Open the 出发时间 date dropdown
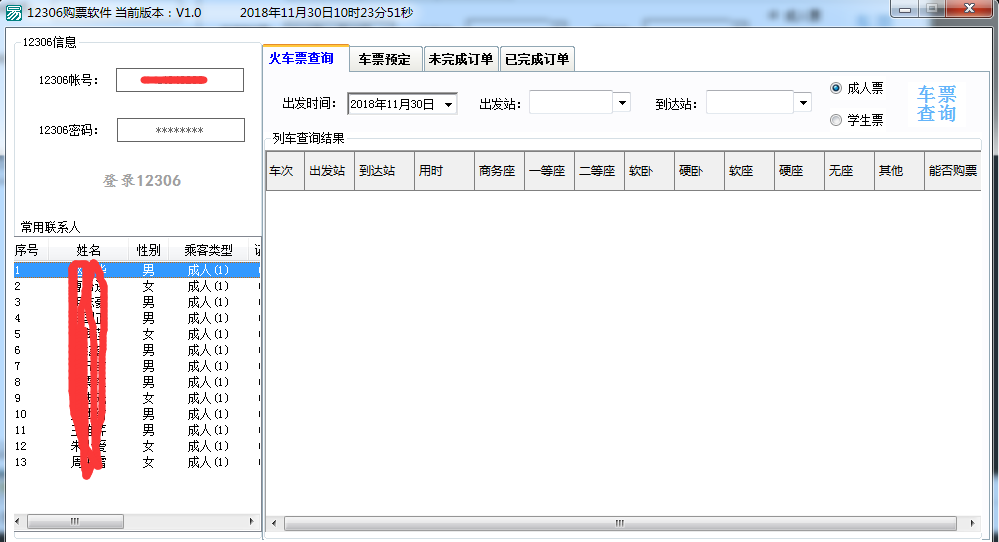The height and width of the screenshot is (542, 999). pyautogui.click(x=448, y=104)
